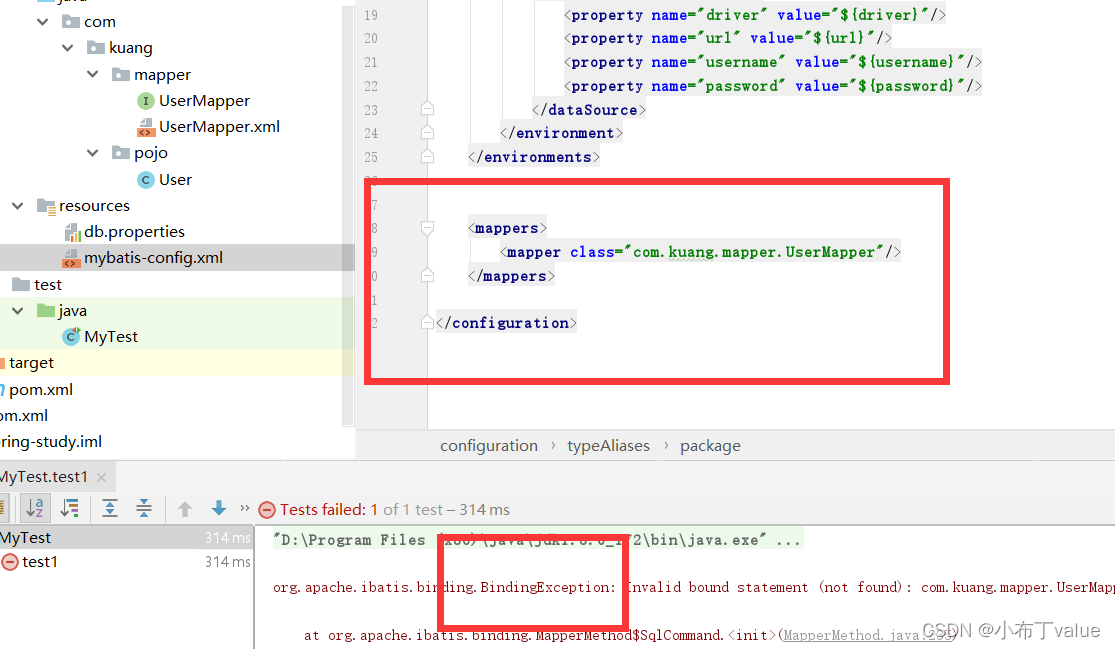Select the UserMapper.xml file icon
This screenshot has width=1115, height=649.
146,127
